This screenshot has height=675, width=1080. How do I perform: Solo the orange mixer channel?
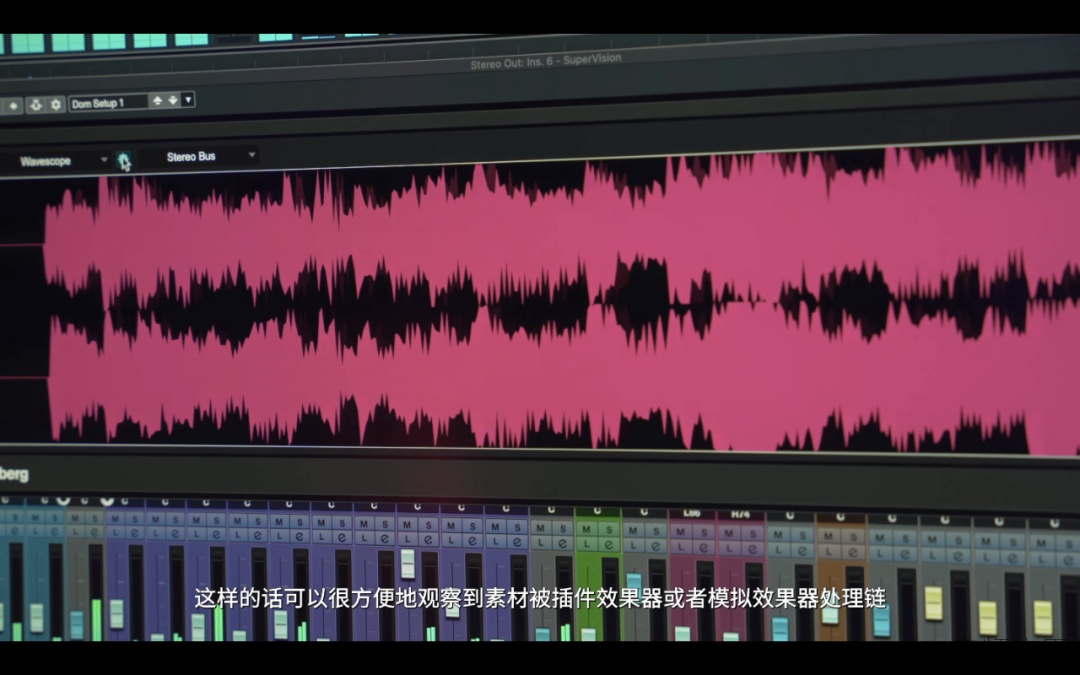coord(853,537)
